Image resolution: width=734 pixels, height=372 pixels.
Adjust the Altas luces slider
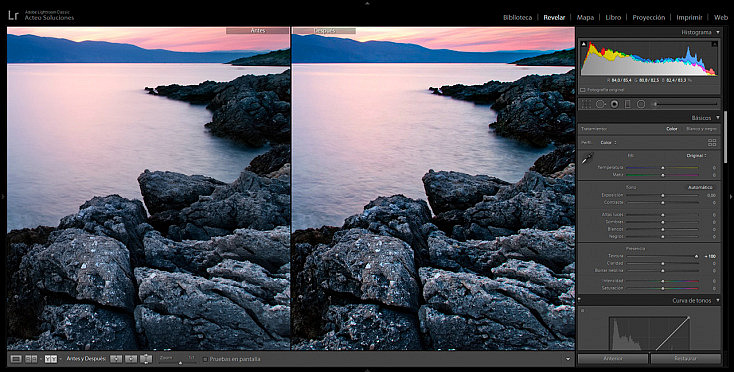pyautogui.click(x=662, y=215)
